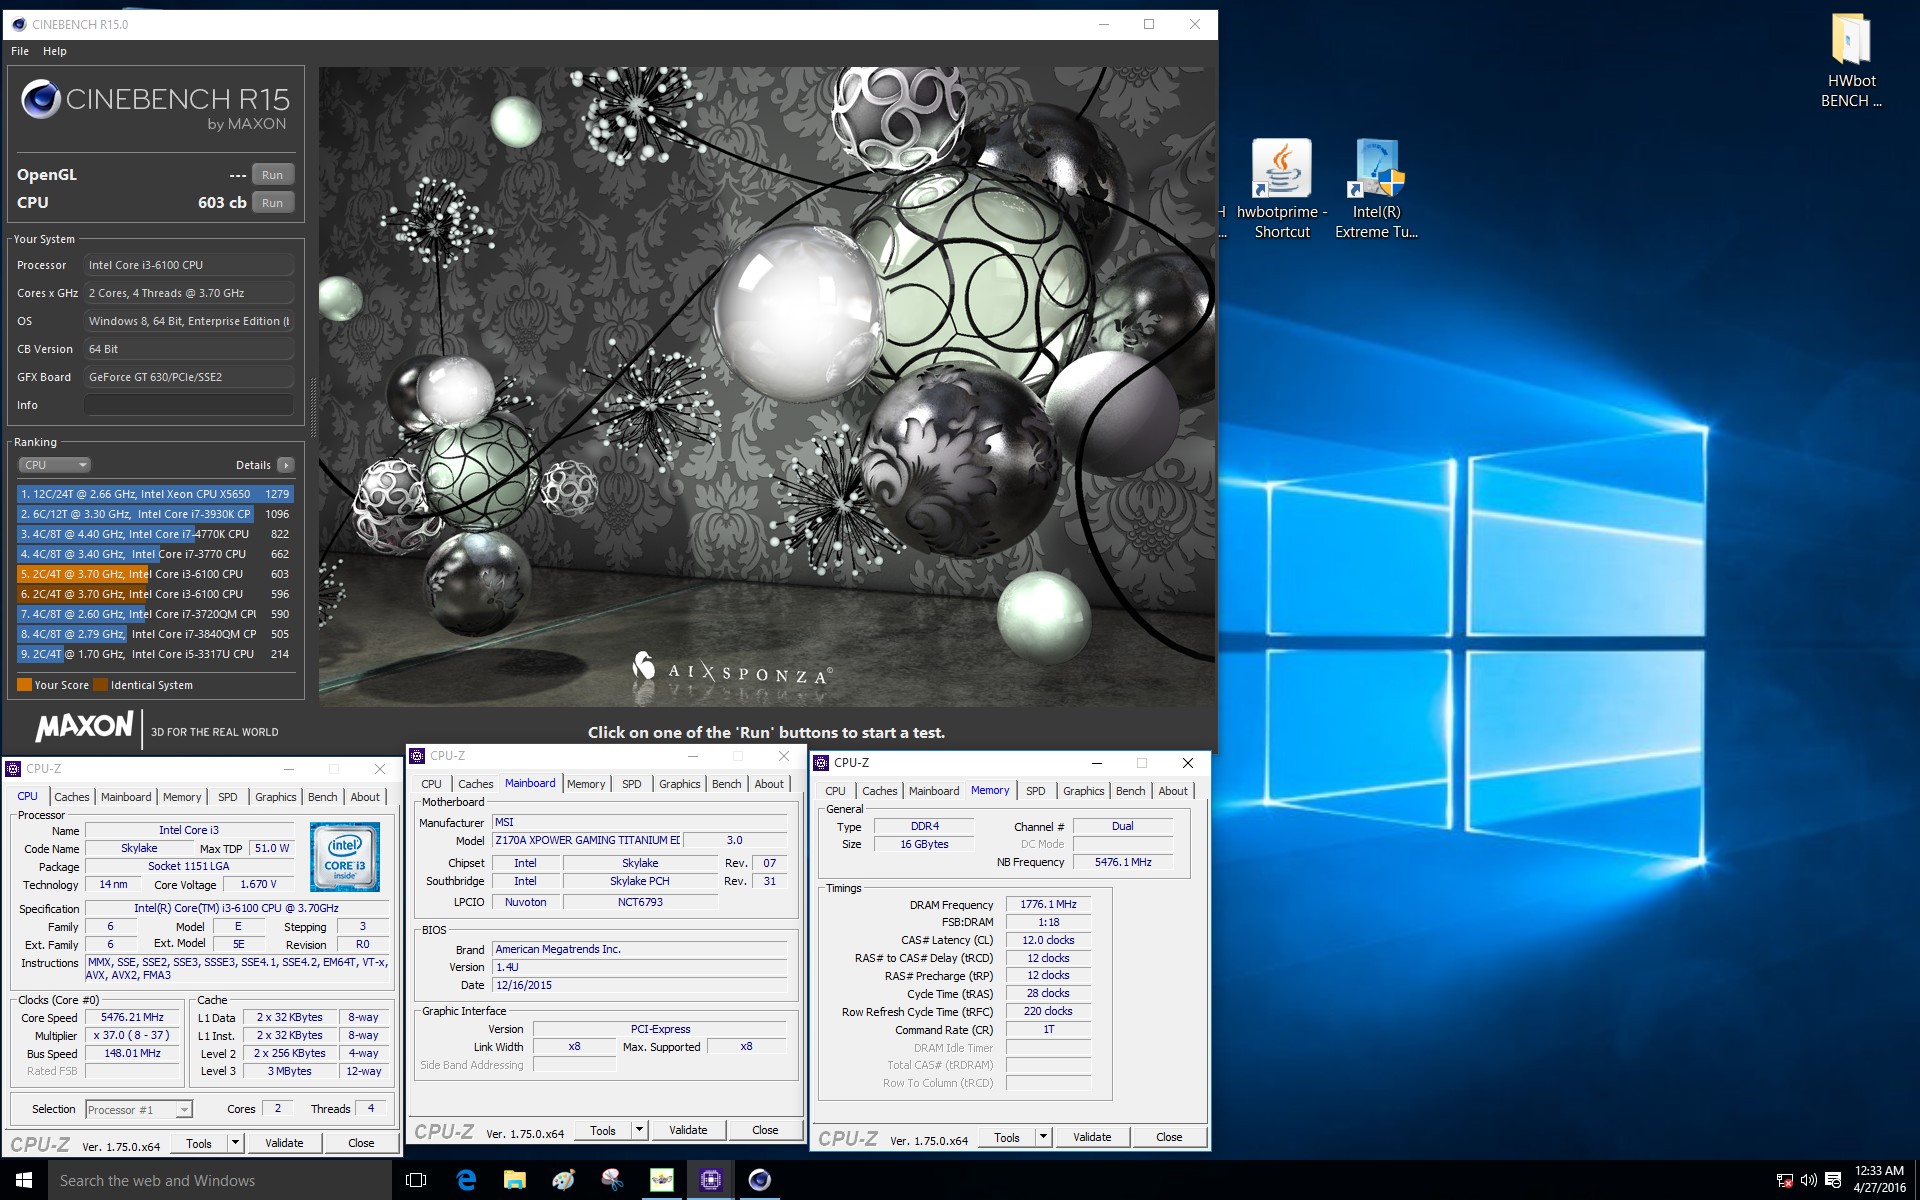
Task: Open the Paint taskbar icon
Action: tap(563, 1180)
